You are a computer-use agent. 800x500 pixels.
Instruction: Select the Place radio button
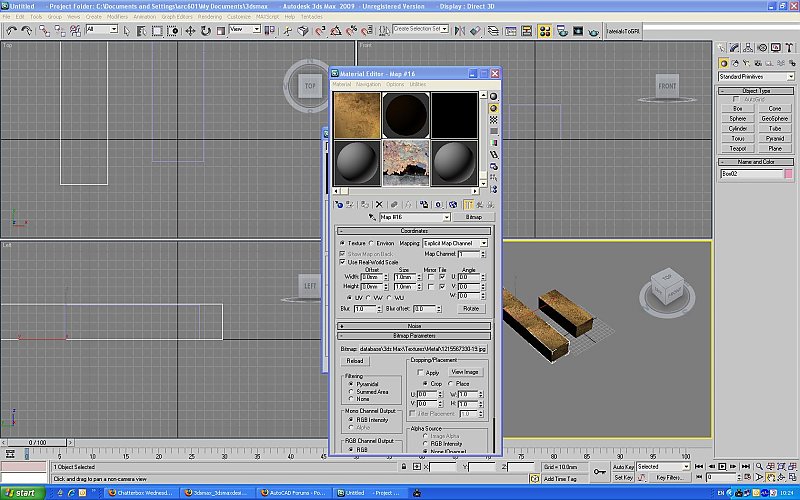[x=450, y=383]
